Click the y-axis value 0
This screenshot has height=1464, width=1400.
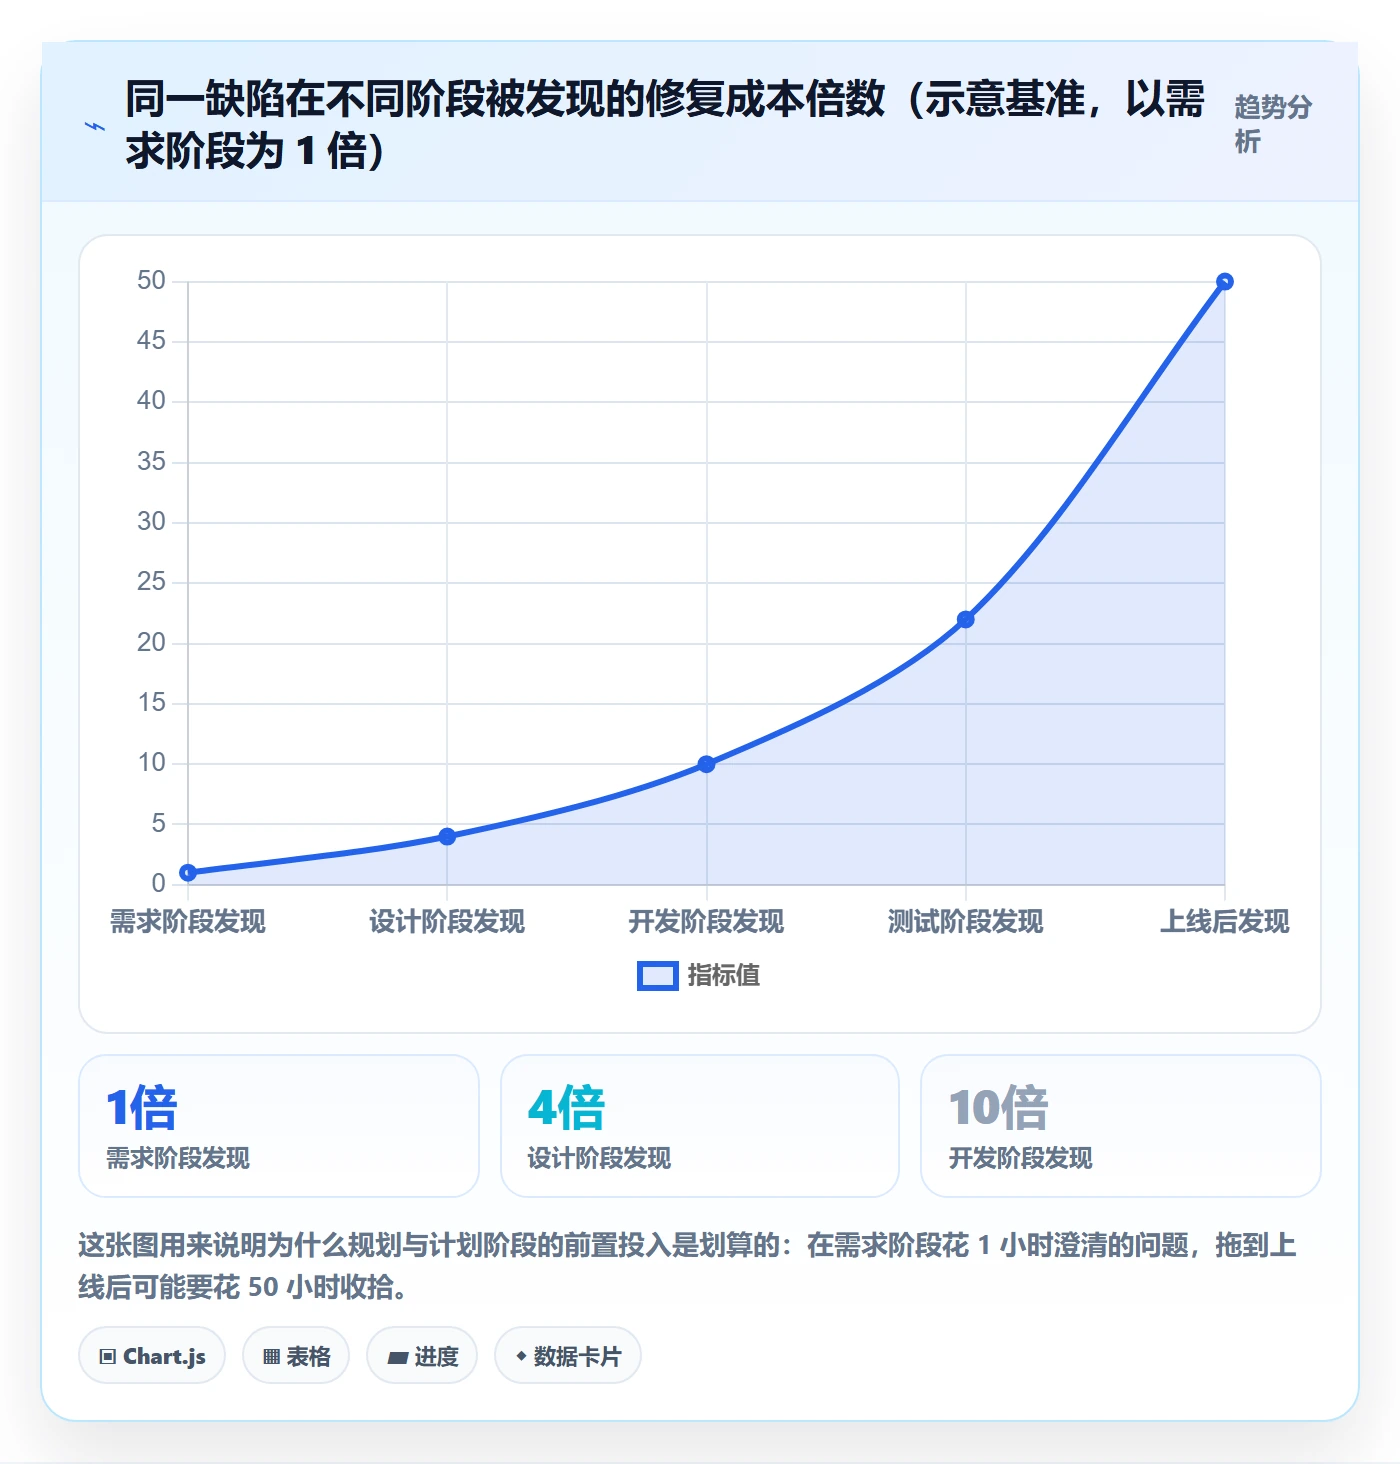159,883
